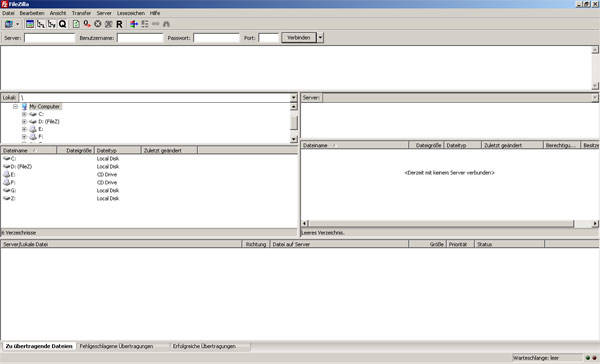Sort local list by Dateityp header
The height and width of the screenshot is (364, 600).
pyautogui.click(x=117, y=150)
